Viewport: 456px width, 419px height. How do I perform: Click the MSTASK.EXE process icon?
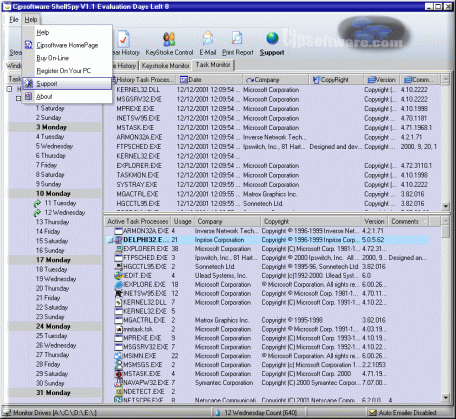pyautogui.click(x=118, y=374)
